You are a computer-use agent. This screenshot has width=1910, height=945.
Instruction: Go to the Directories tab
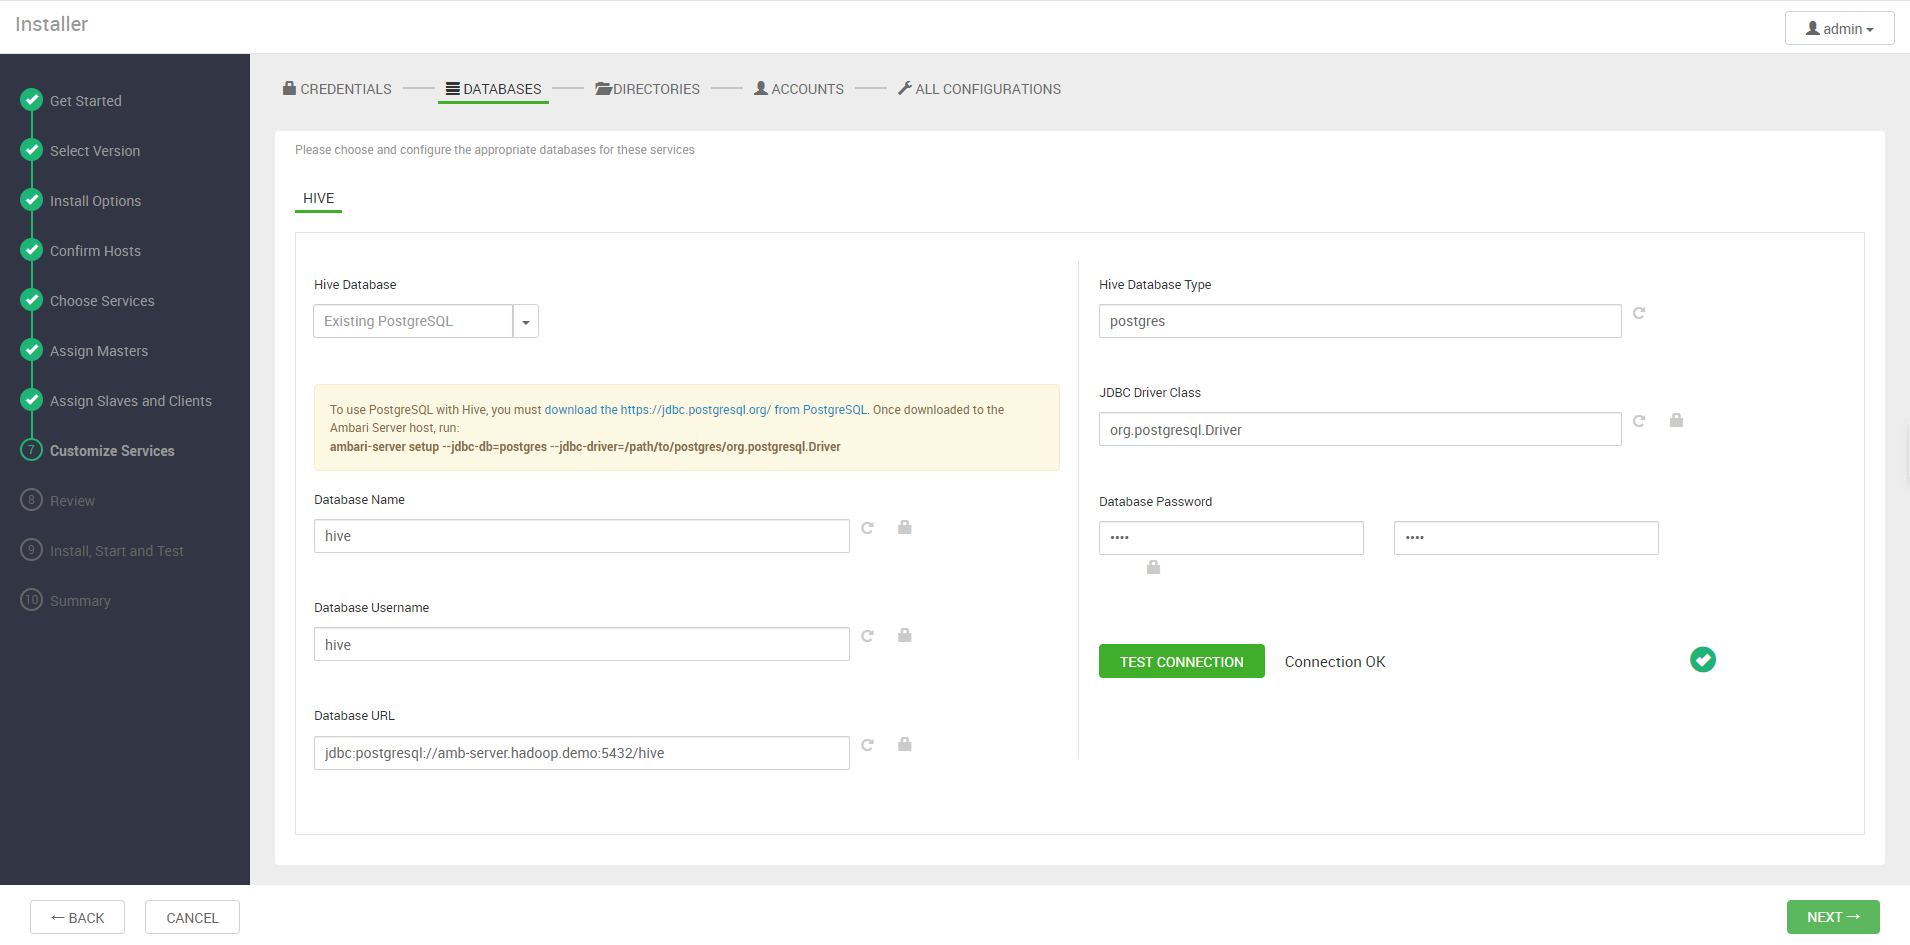coord(647,89)
